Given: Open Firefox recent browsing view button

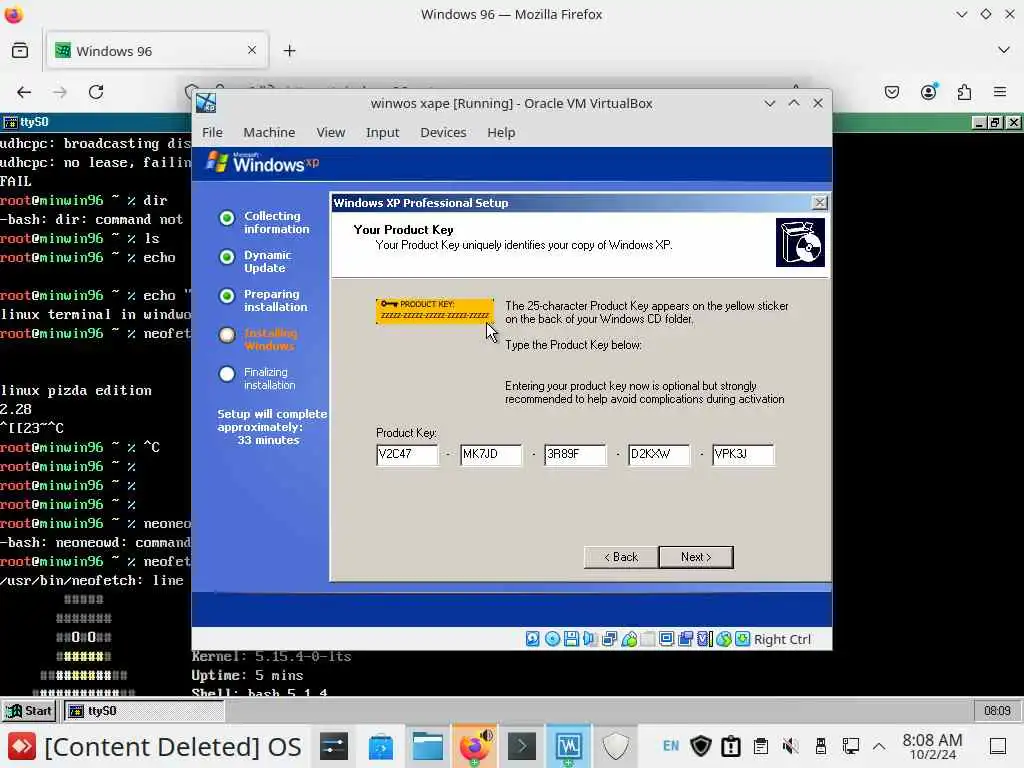Looking at the screenshot, I should (x=20, y=50).
